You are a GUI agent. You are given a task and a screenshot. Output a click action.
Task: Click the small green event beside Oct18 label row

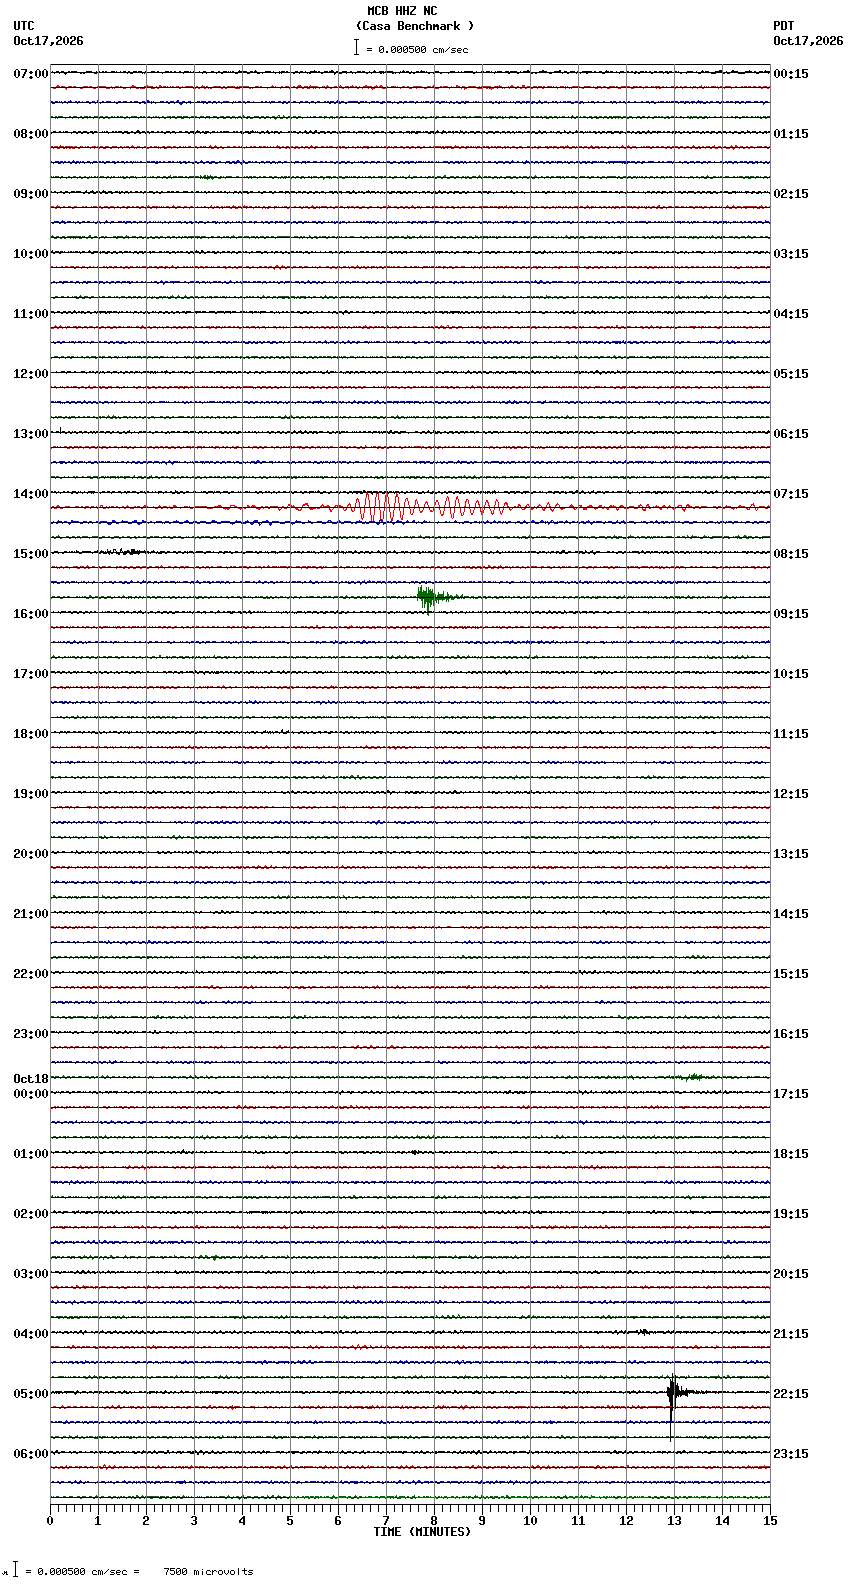692,1077
